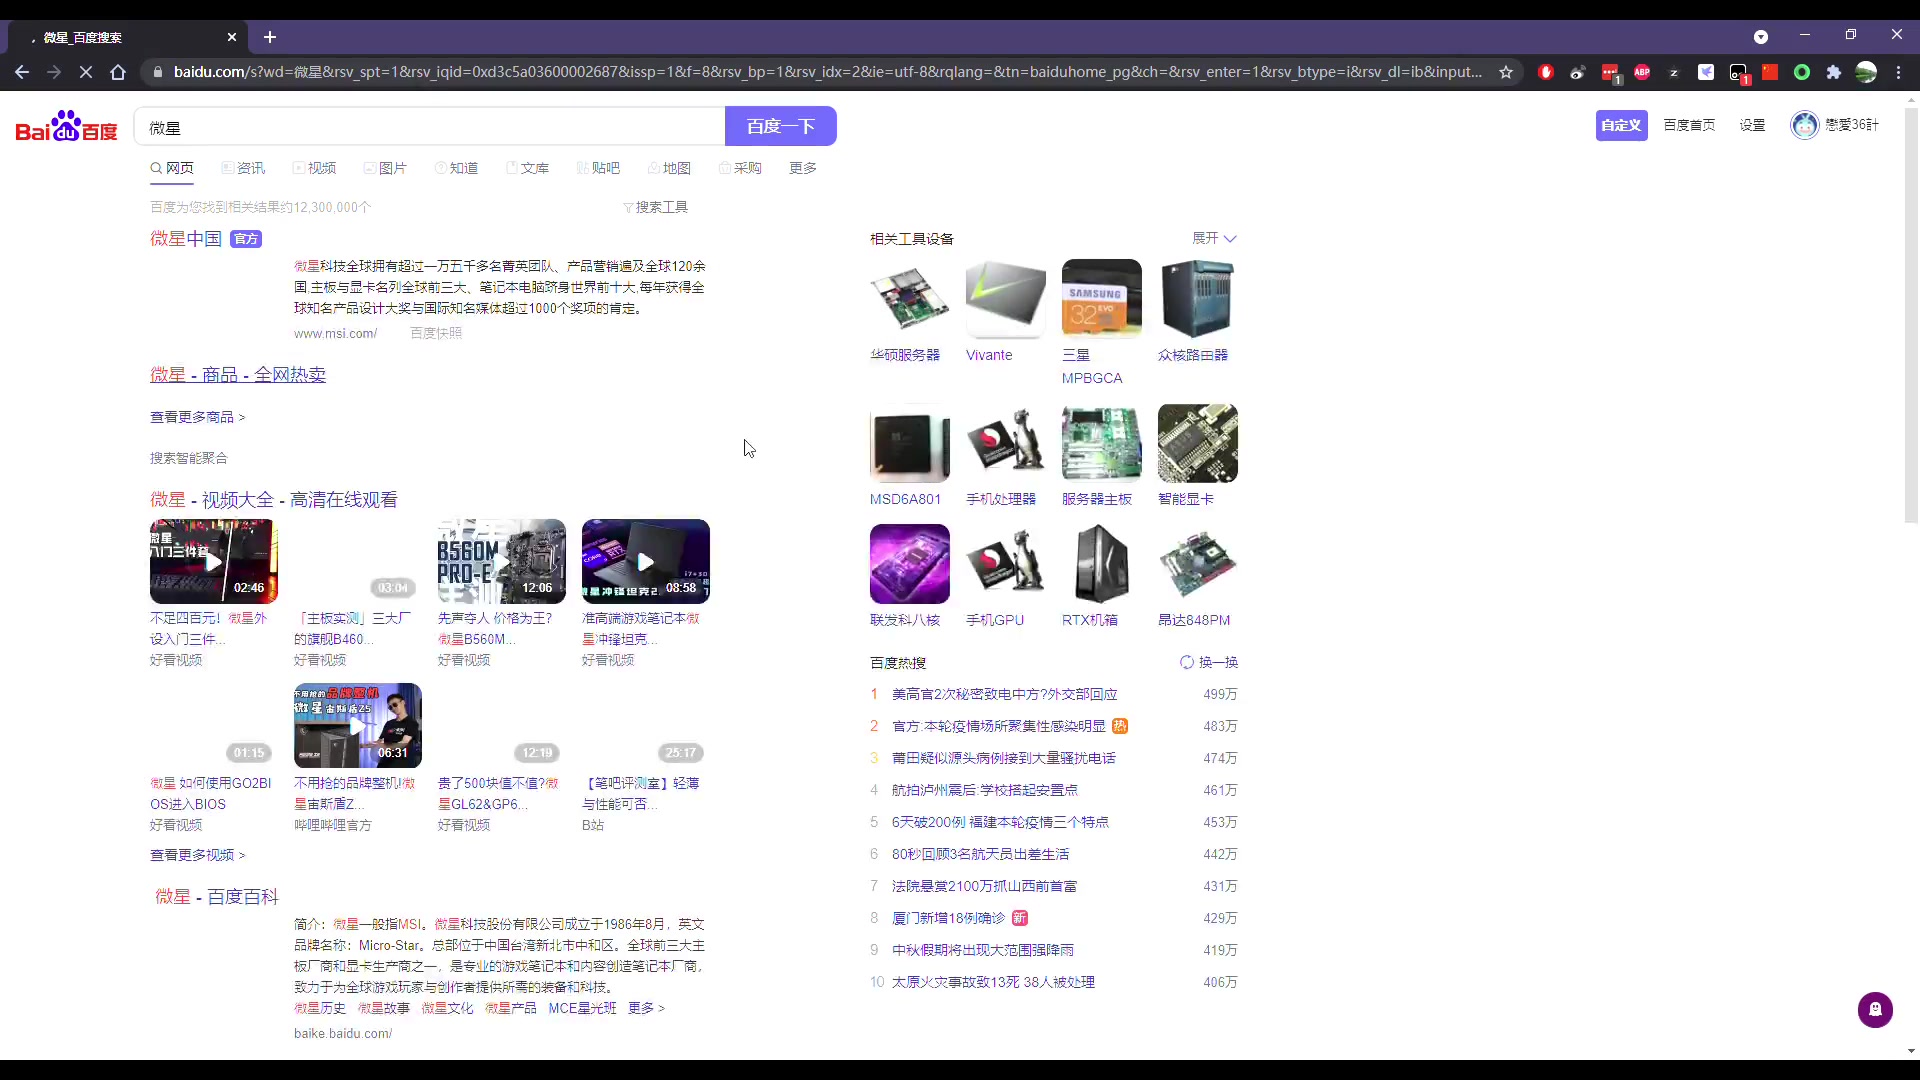Click the address bar URL
This screenshot has height=1080, width=1920.
coord(828,72)
